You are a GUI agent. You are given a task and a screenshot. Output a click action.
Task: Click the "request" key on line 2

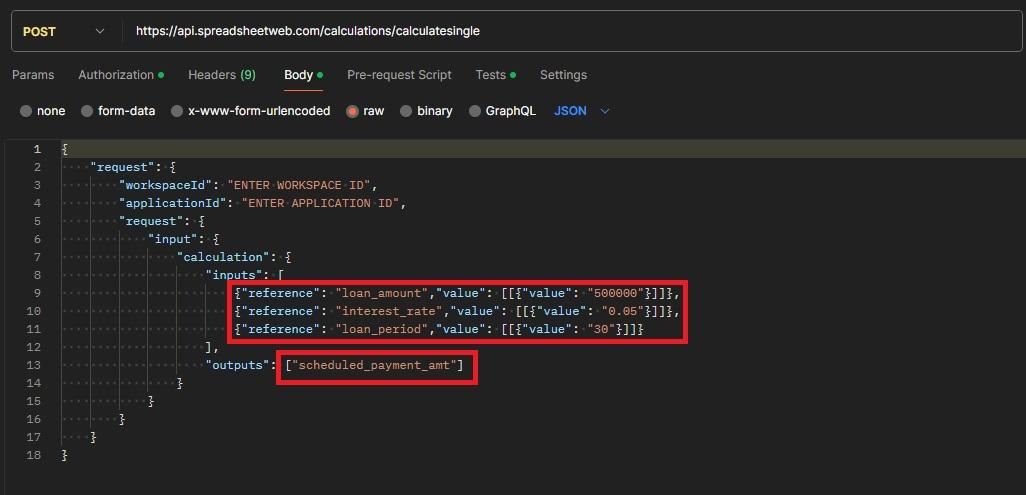122,168
